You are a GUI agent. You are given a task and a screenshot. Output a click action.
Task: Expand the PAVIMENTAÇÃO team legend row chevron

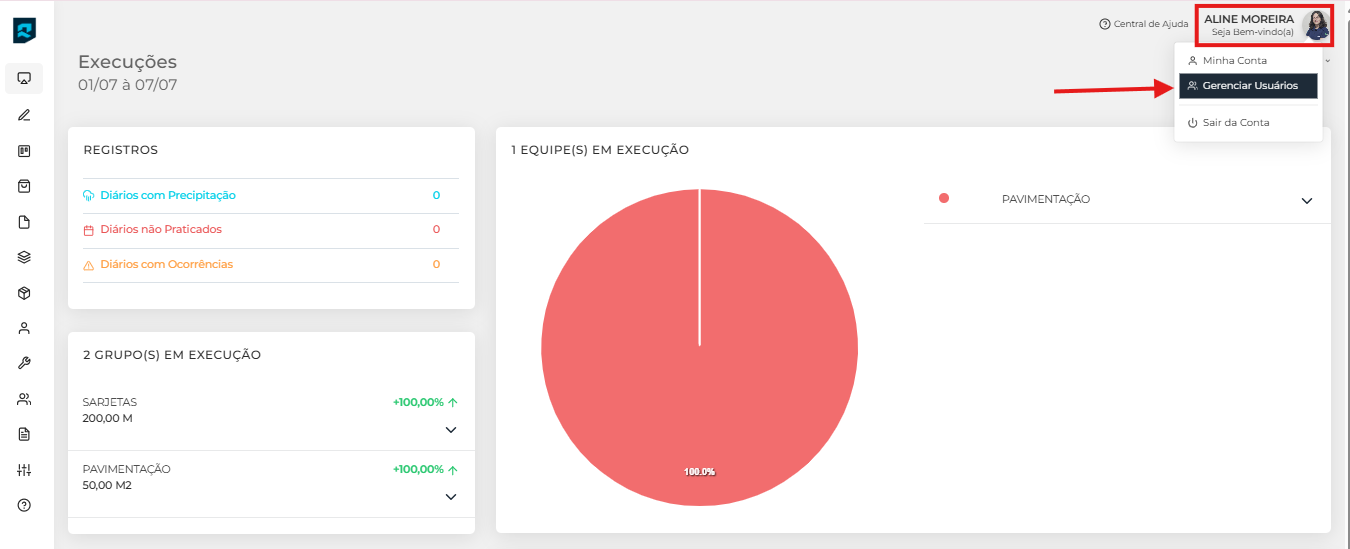tap(1306, 201)
